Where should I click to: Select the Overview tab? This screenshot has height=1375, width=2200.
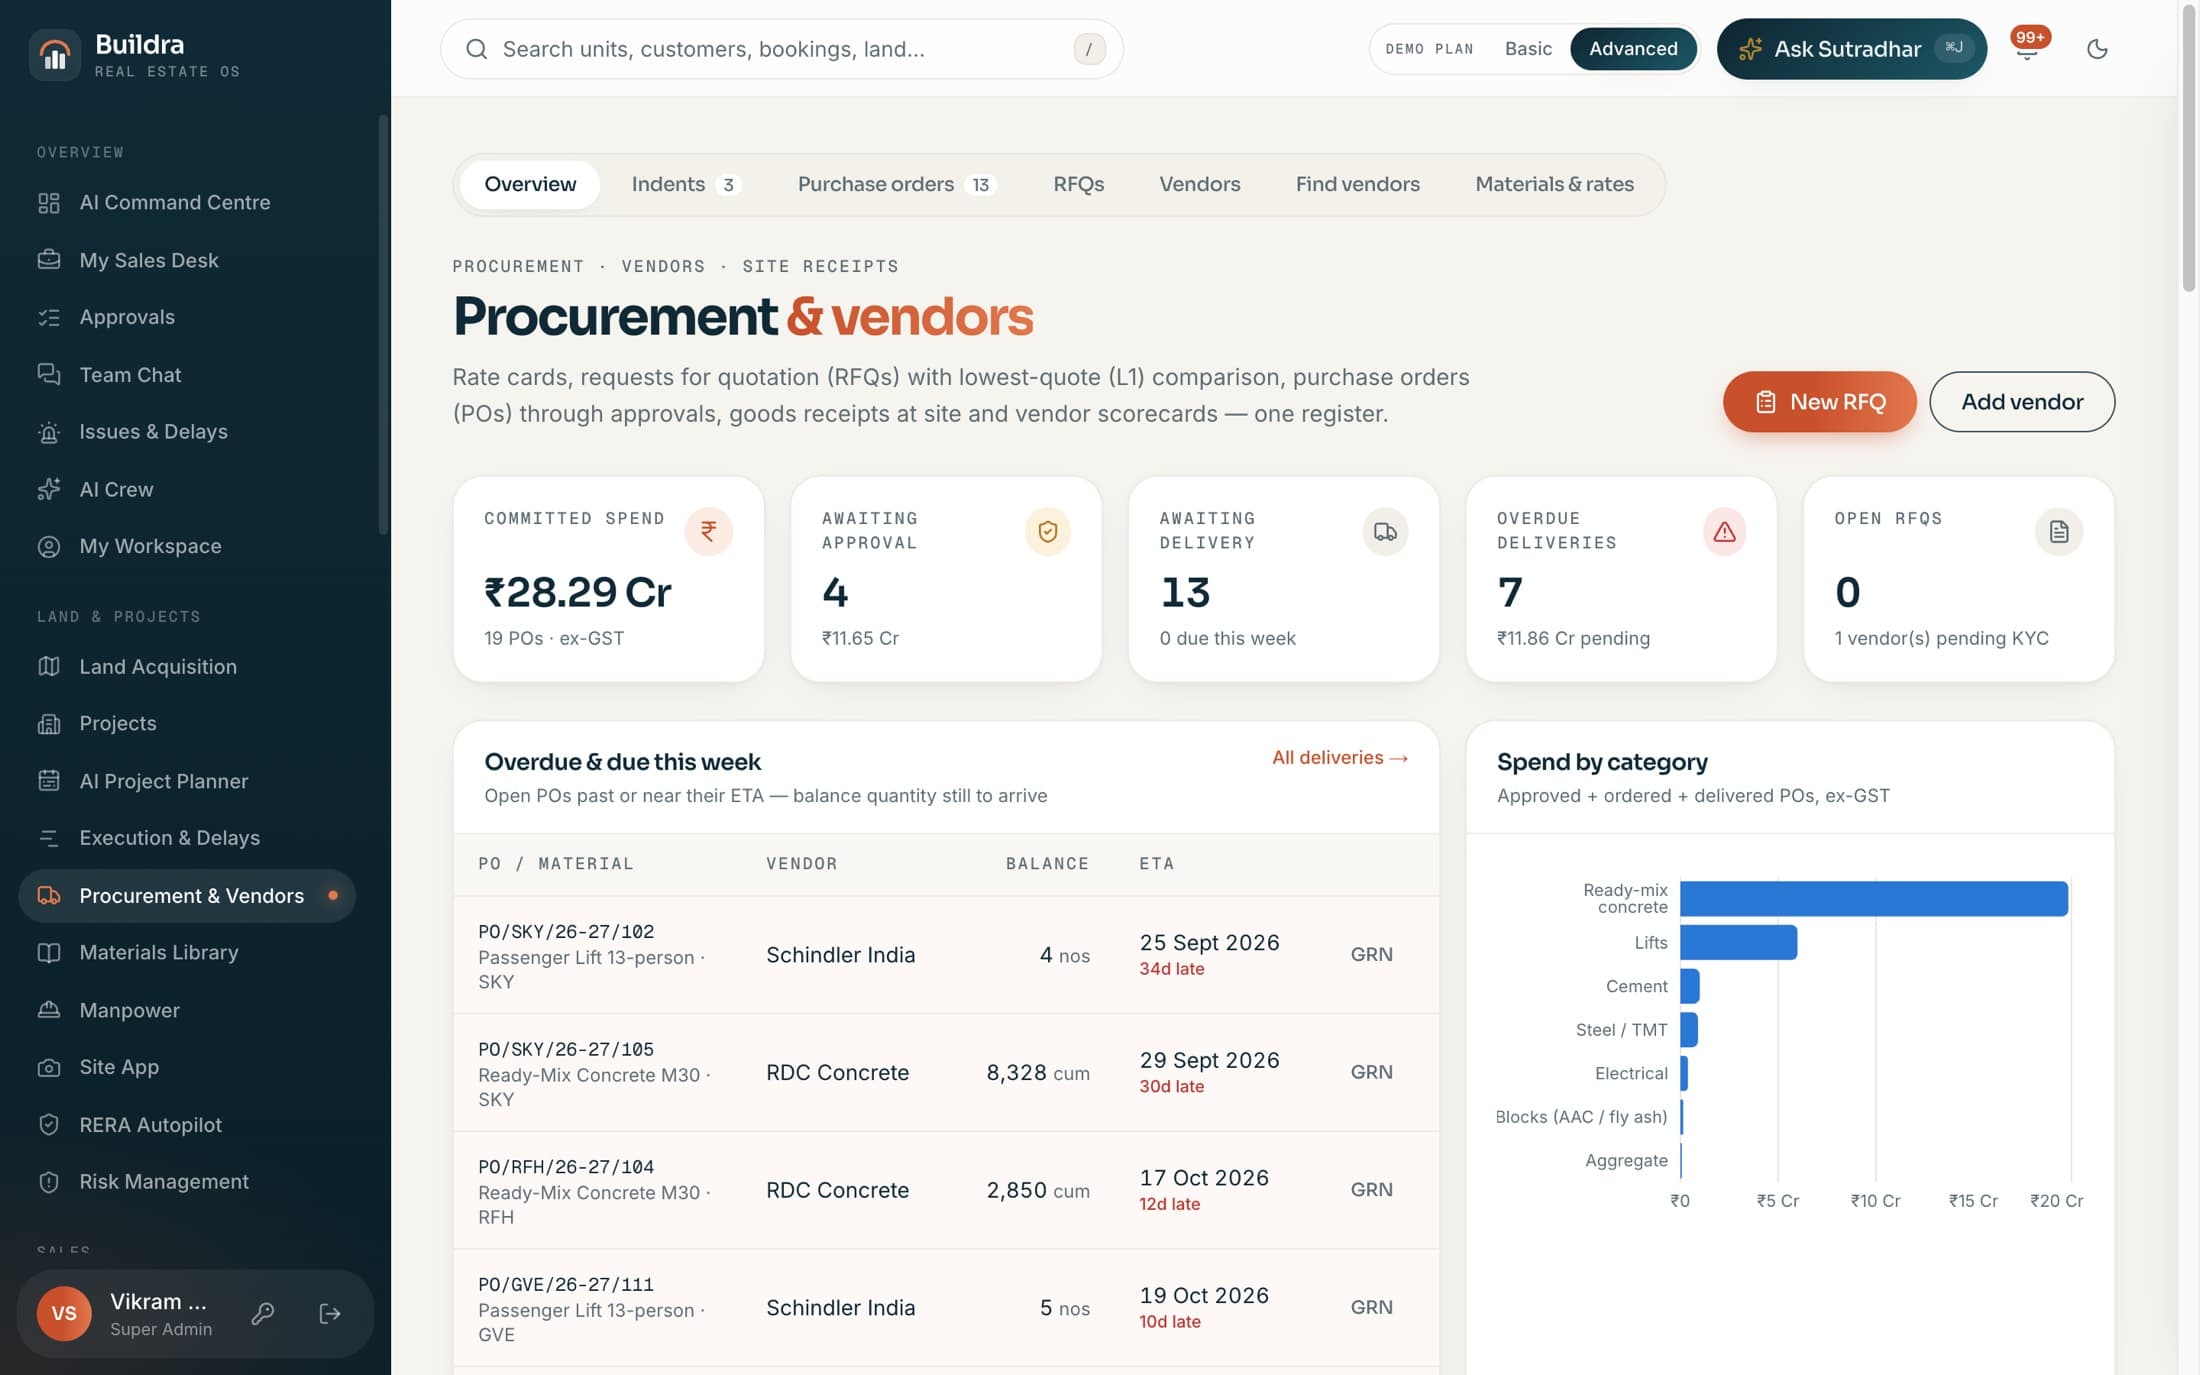(530, 184)
